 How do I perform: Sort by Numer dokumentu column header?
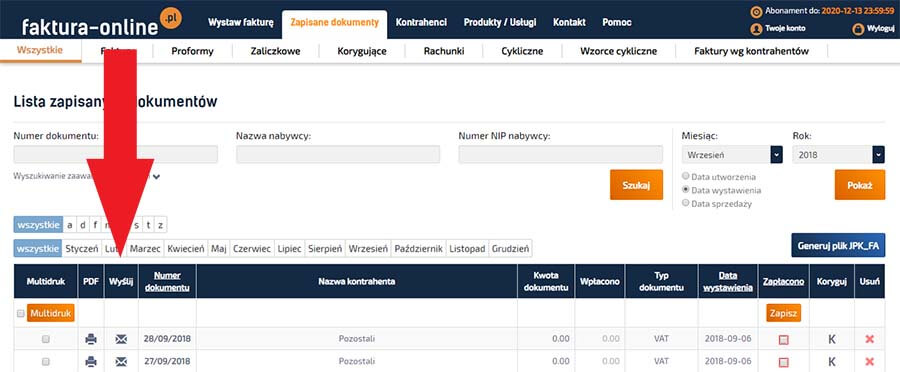coord(167,281)
